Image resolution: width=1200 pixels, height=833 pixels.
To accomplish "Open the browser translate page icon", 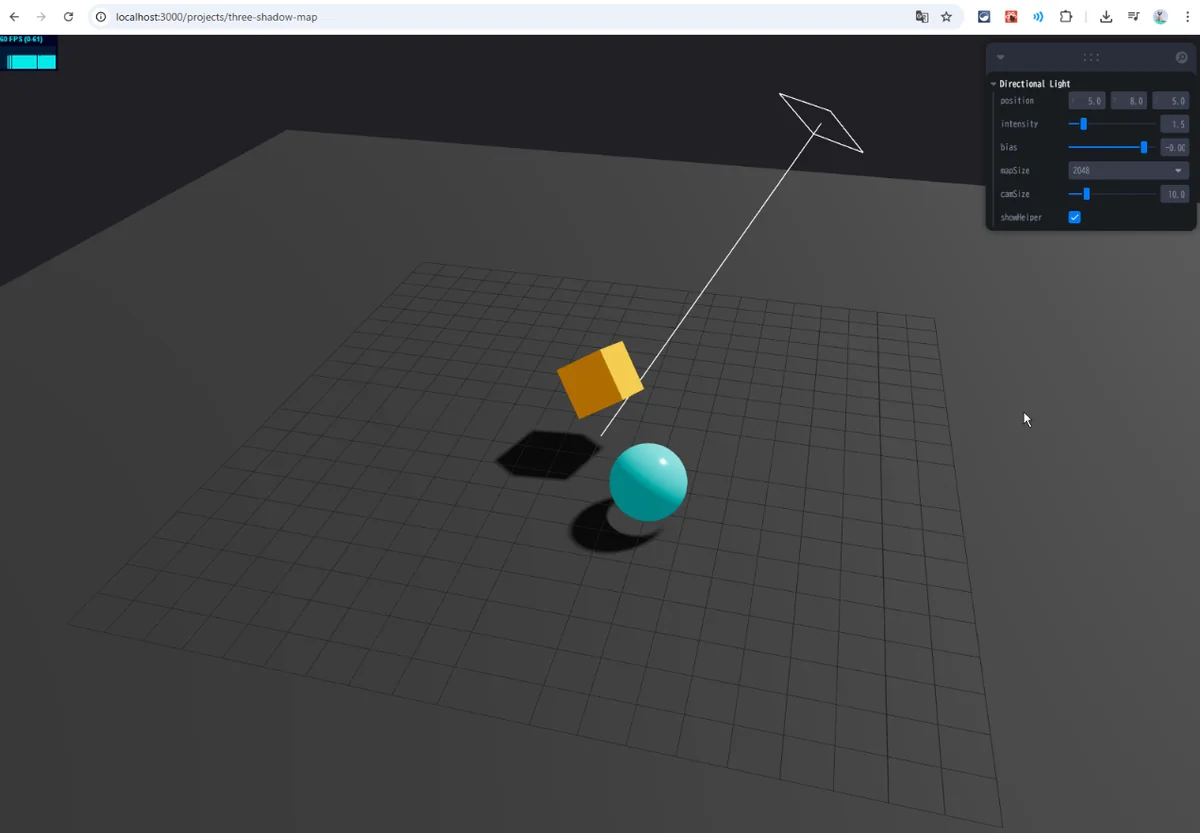I will (x=921, y=17).
